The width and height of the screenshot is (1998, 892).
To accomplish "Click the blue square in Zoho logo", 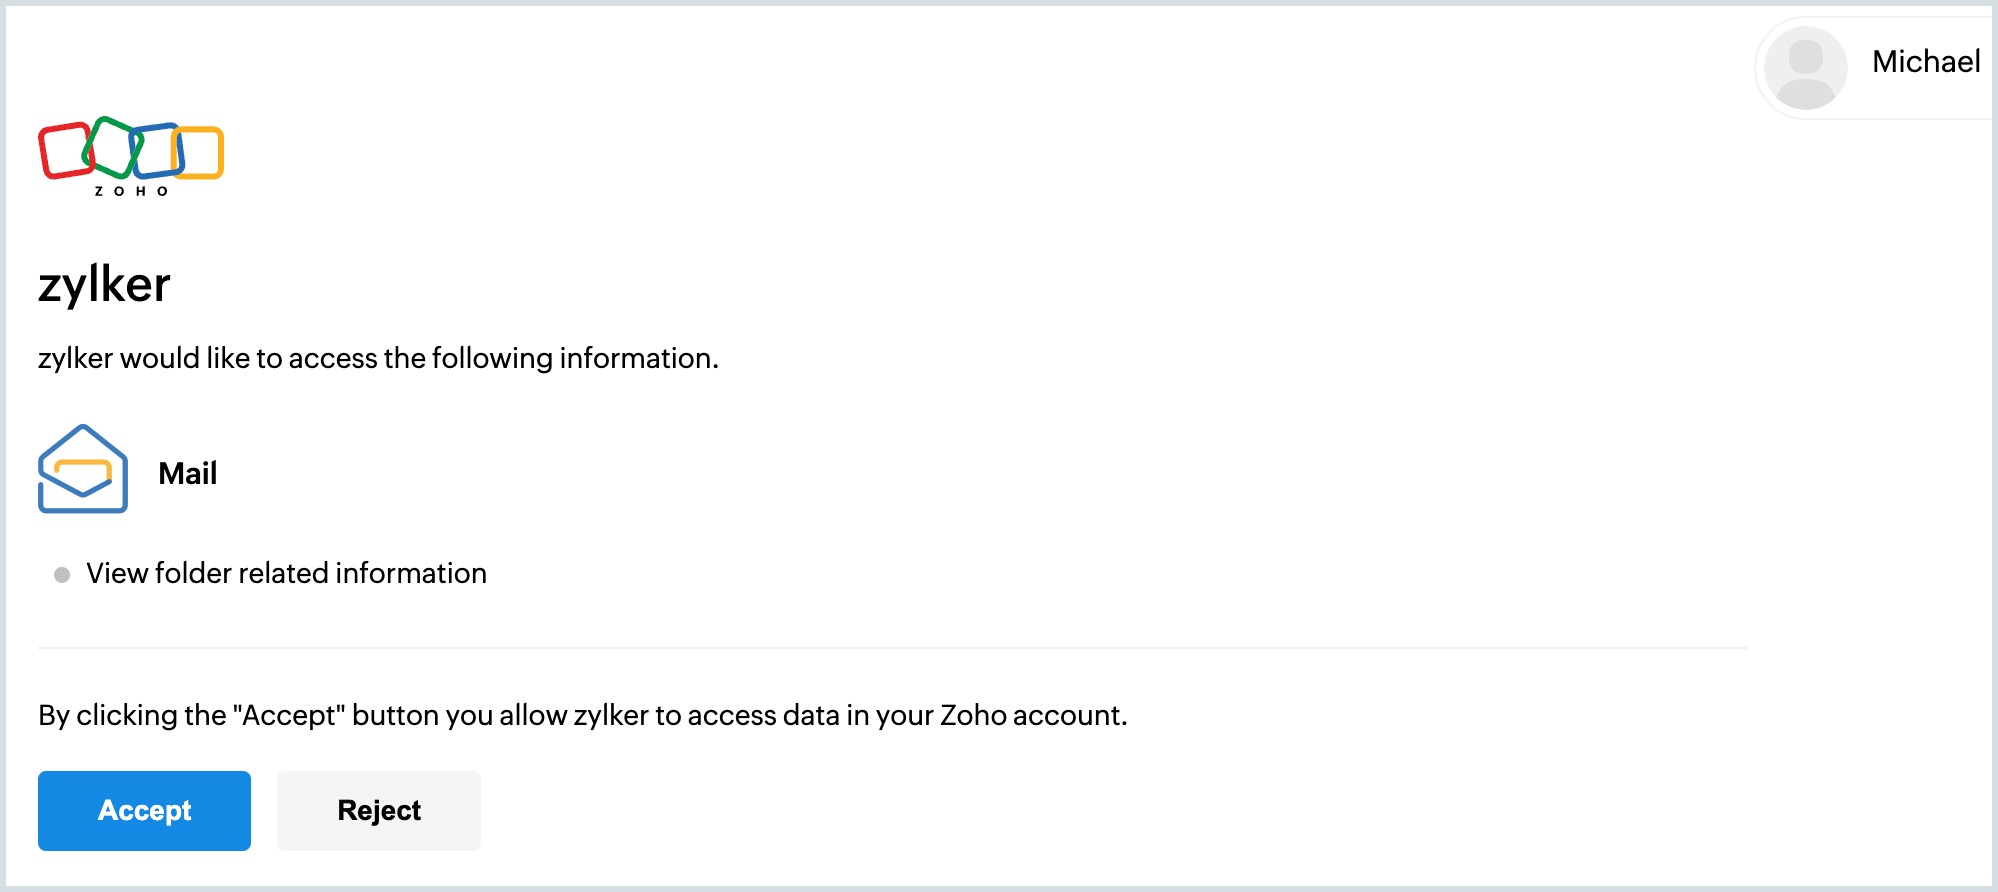I will pos(157,150).
